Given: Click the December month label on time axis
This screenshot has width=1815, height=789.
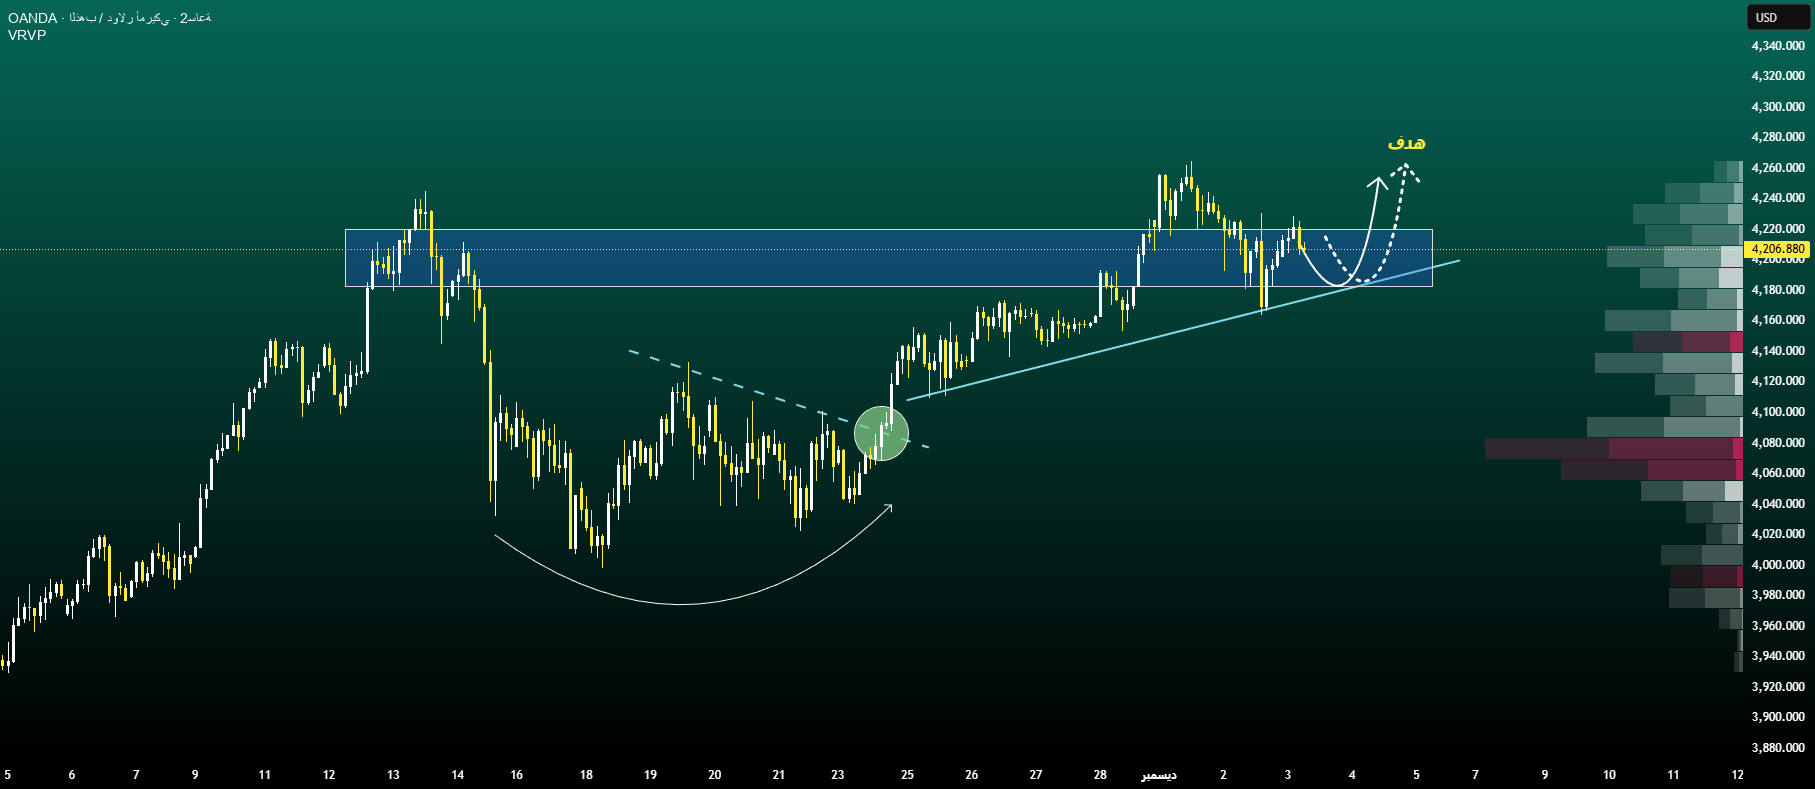Looking at the screenshot, I should click(1159, 775).
